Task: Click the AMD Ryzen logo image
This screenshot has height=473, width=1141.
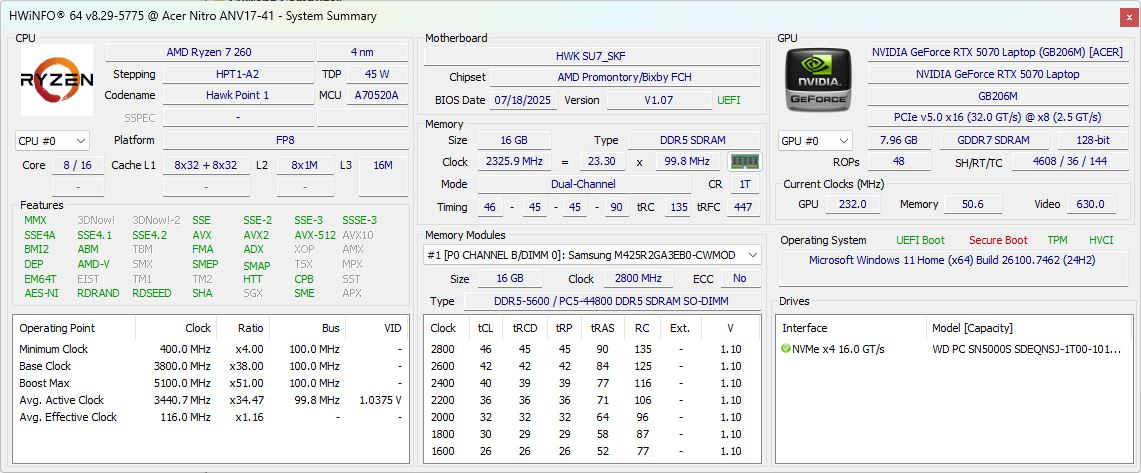Action: click(x=57, y=80)
